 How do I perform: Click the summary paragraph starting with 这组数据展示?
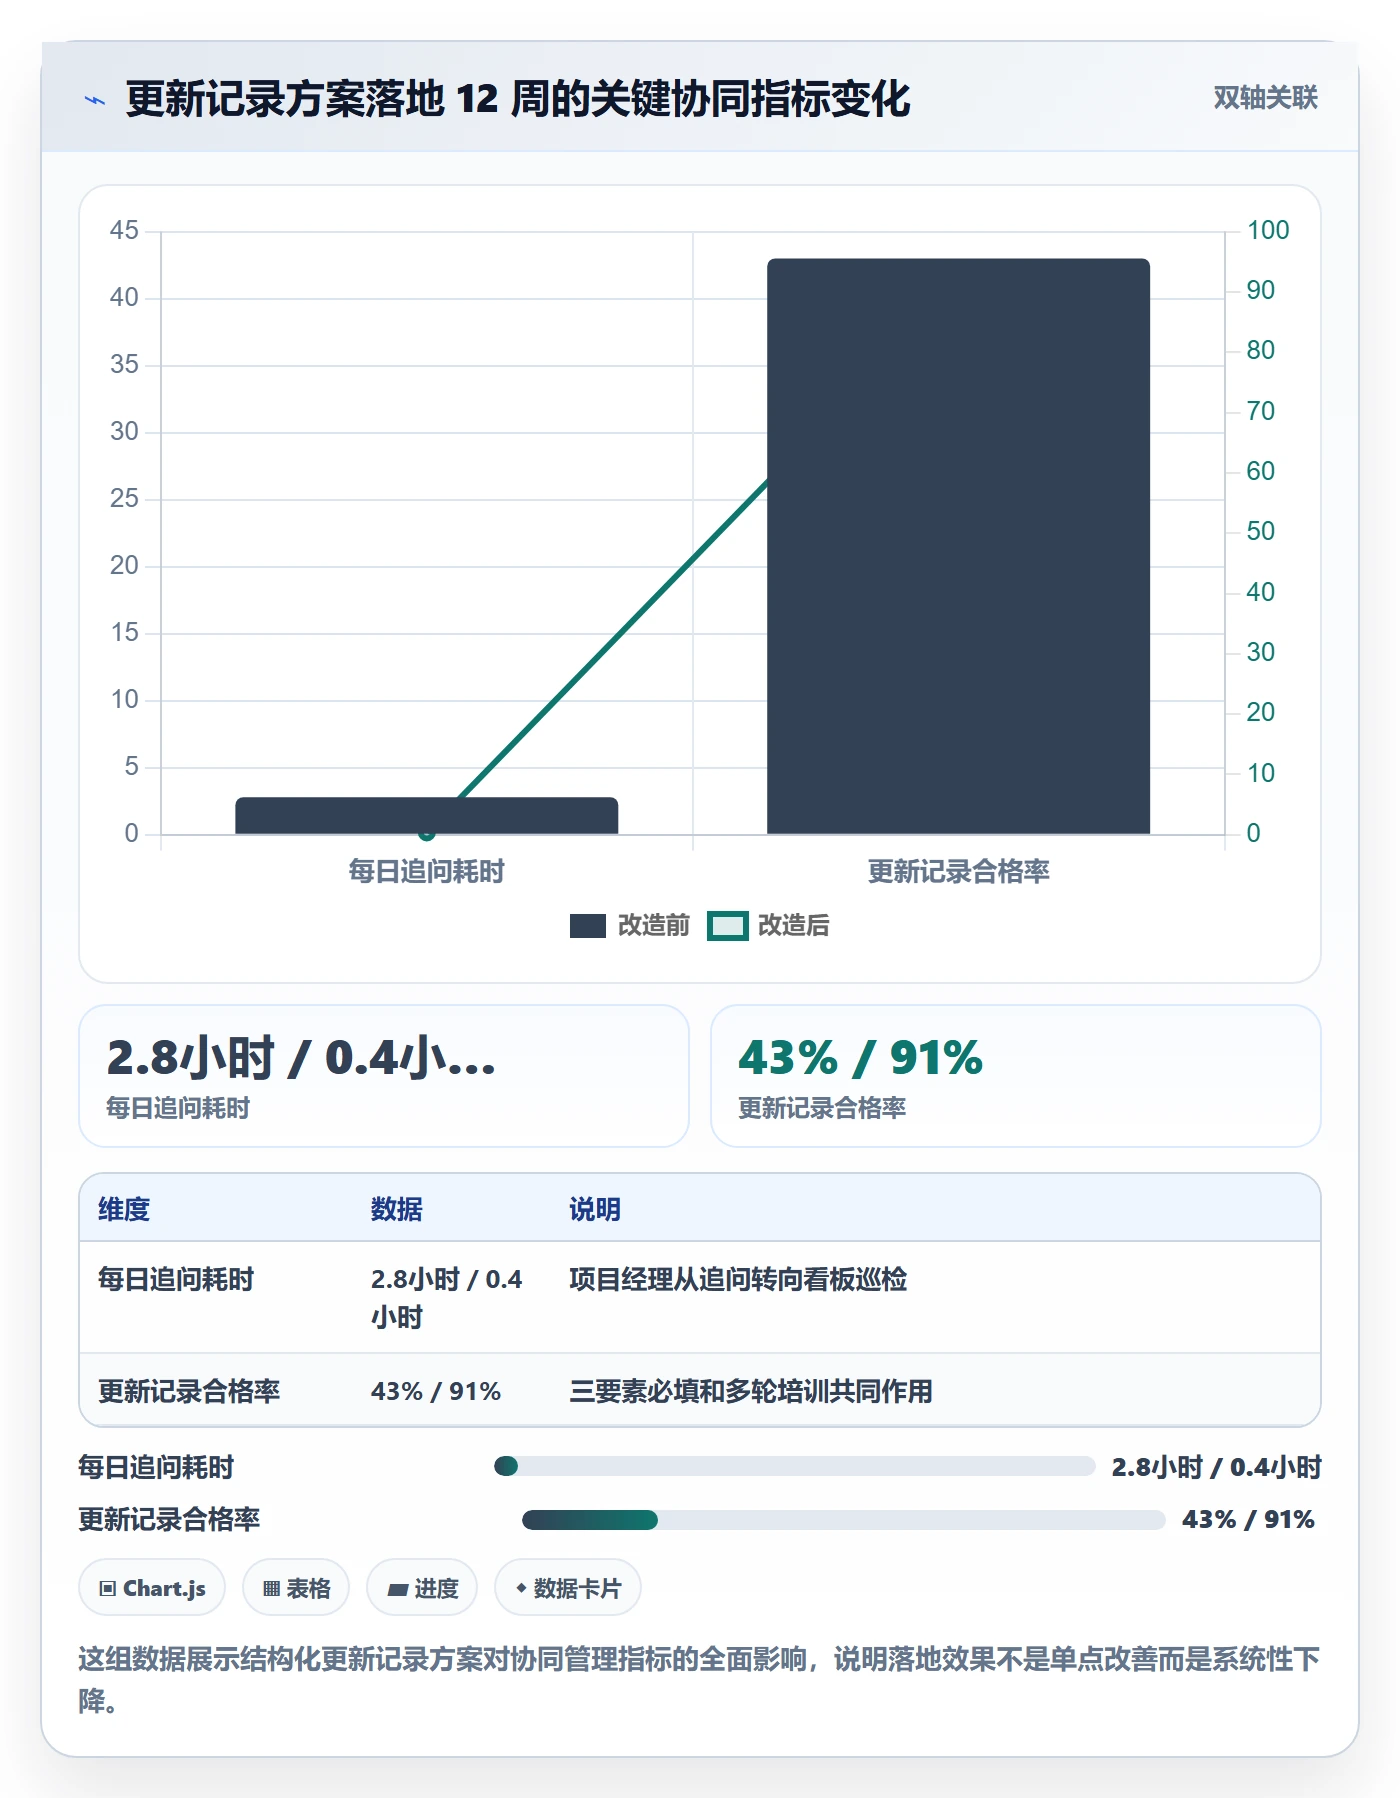[x=699, y=1680]
